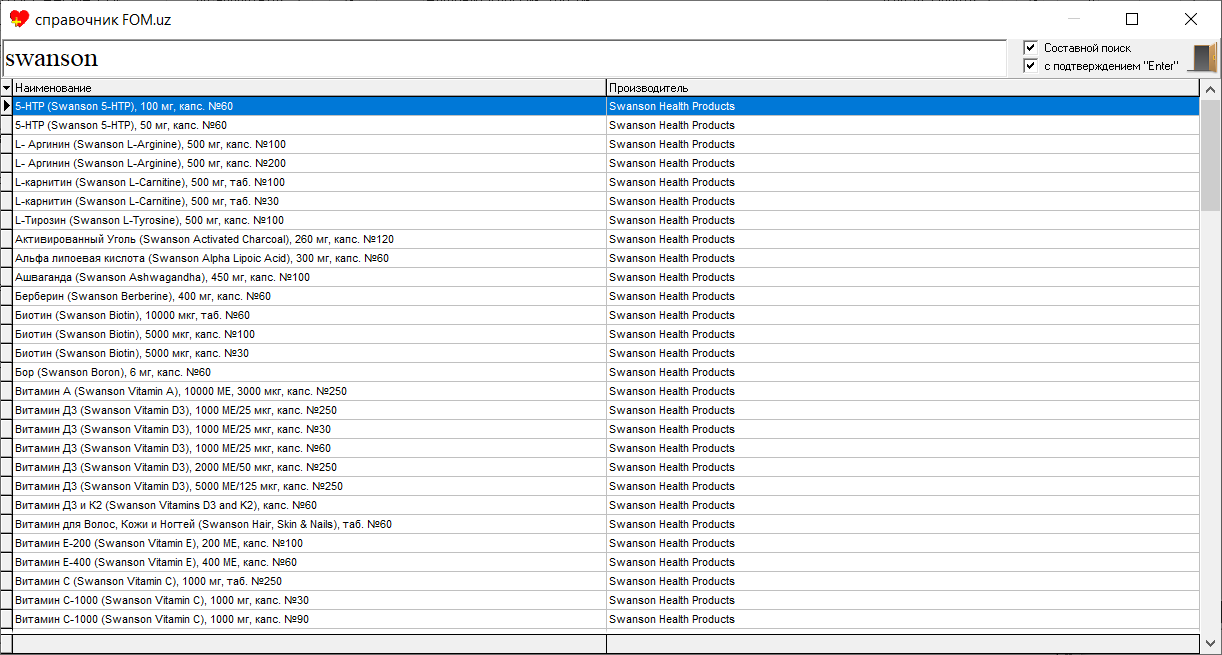The image size is (1222, 655).
Task: Click the row indicator of Ашваганда row
Action: [x=6, y=277]
